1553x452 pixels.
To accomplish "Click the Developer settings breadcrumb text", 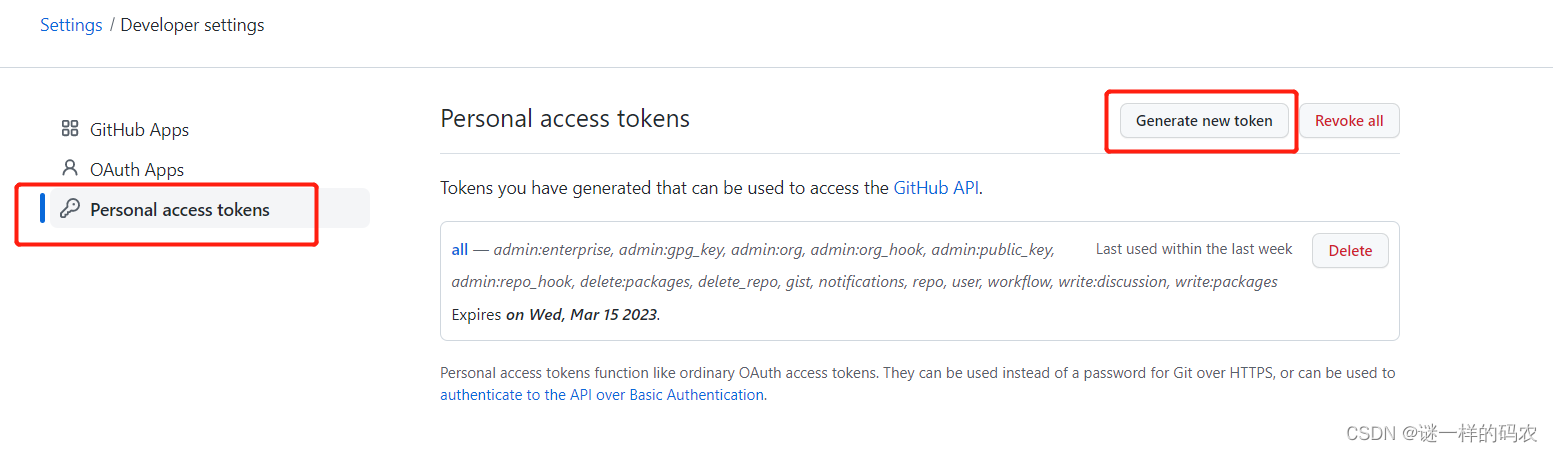I will (192, 25).
